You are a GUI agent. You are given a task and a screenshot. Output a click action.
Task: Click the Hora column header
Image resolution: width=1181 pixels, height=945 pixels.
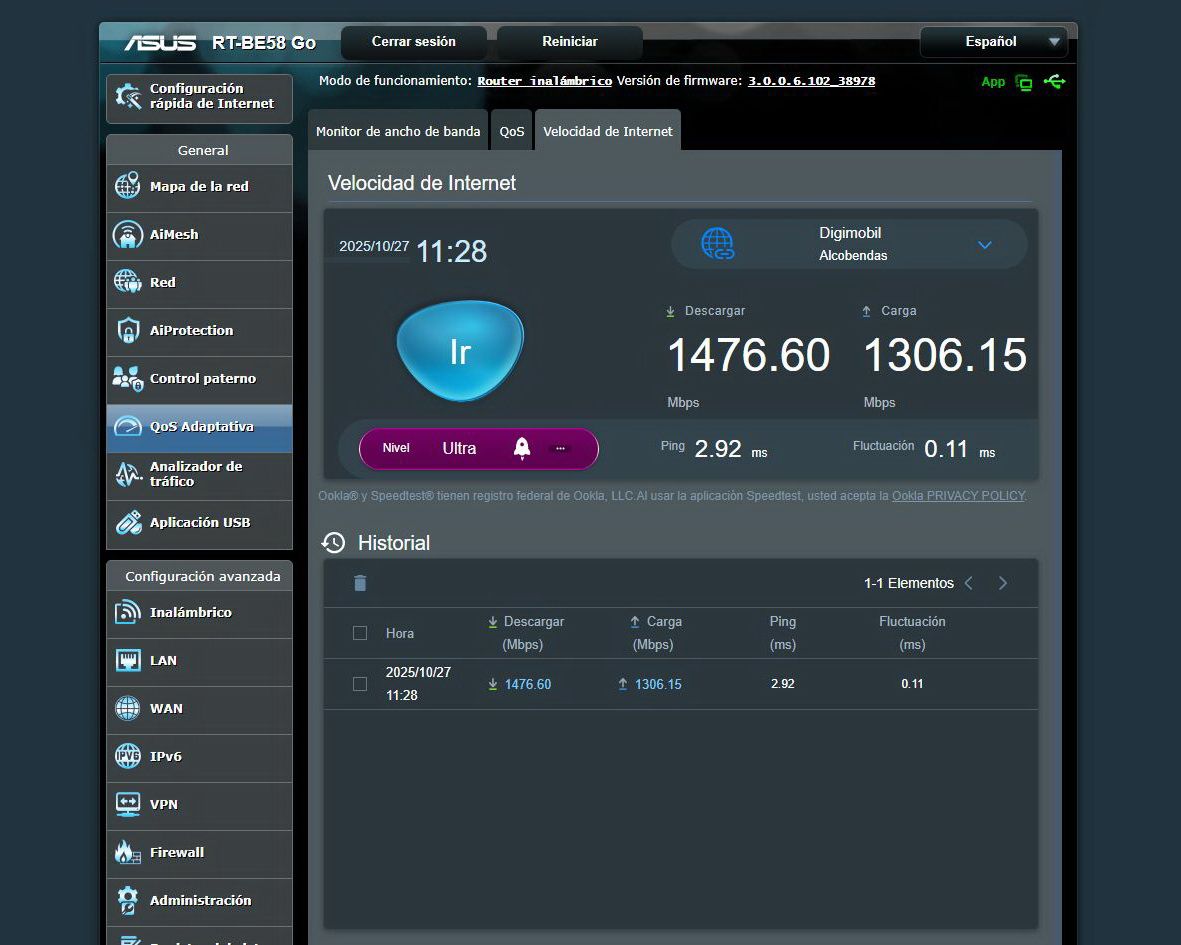click(400, 633)
